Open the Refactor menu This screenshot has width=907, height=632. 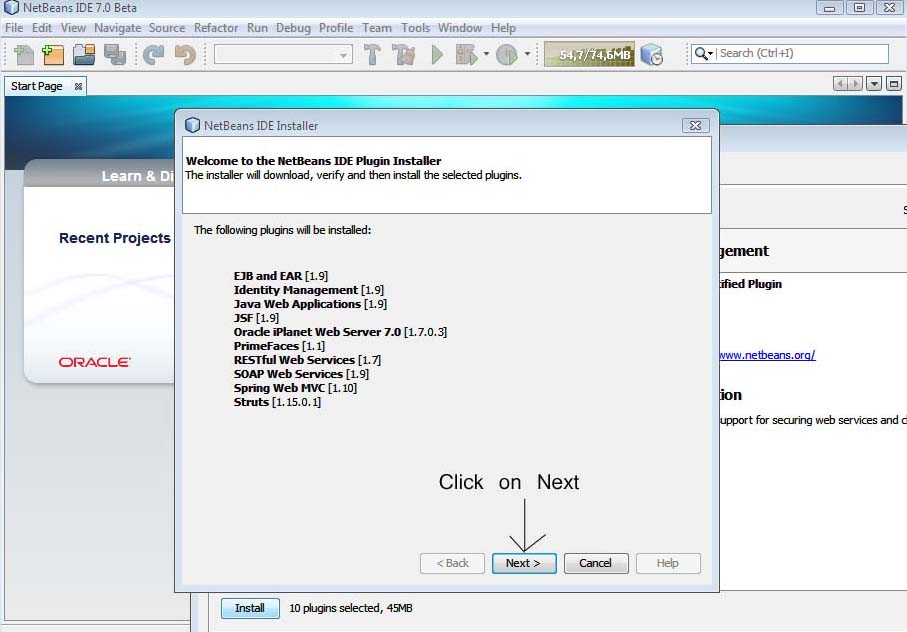pos(216,28)
